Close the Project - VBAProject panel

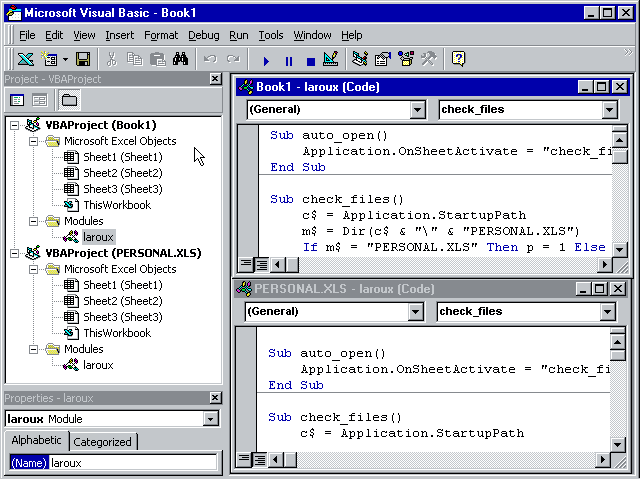[x=215, y=79]
